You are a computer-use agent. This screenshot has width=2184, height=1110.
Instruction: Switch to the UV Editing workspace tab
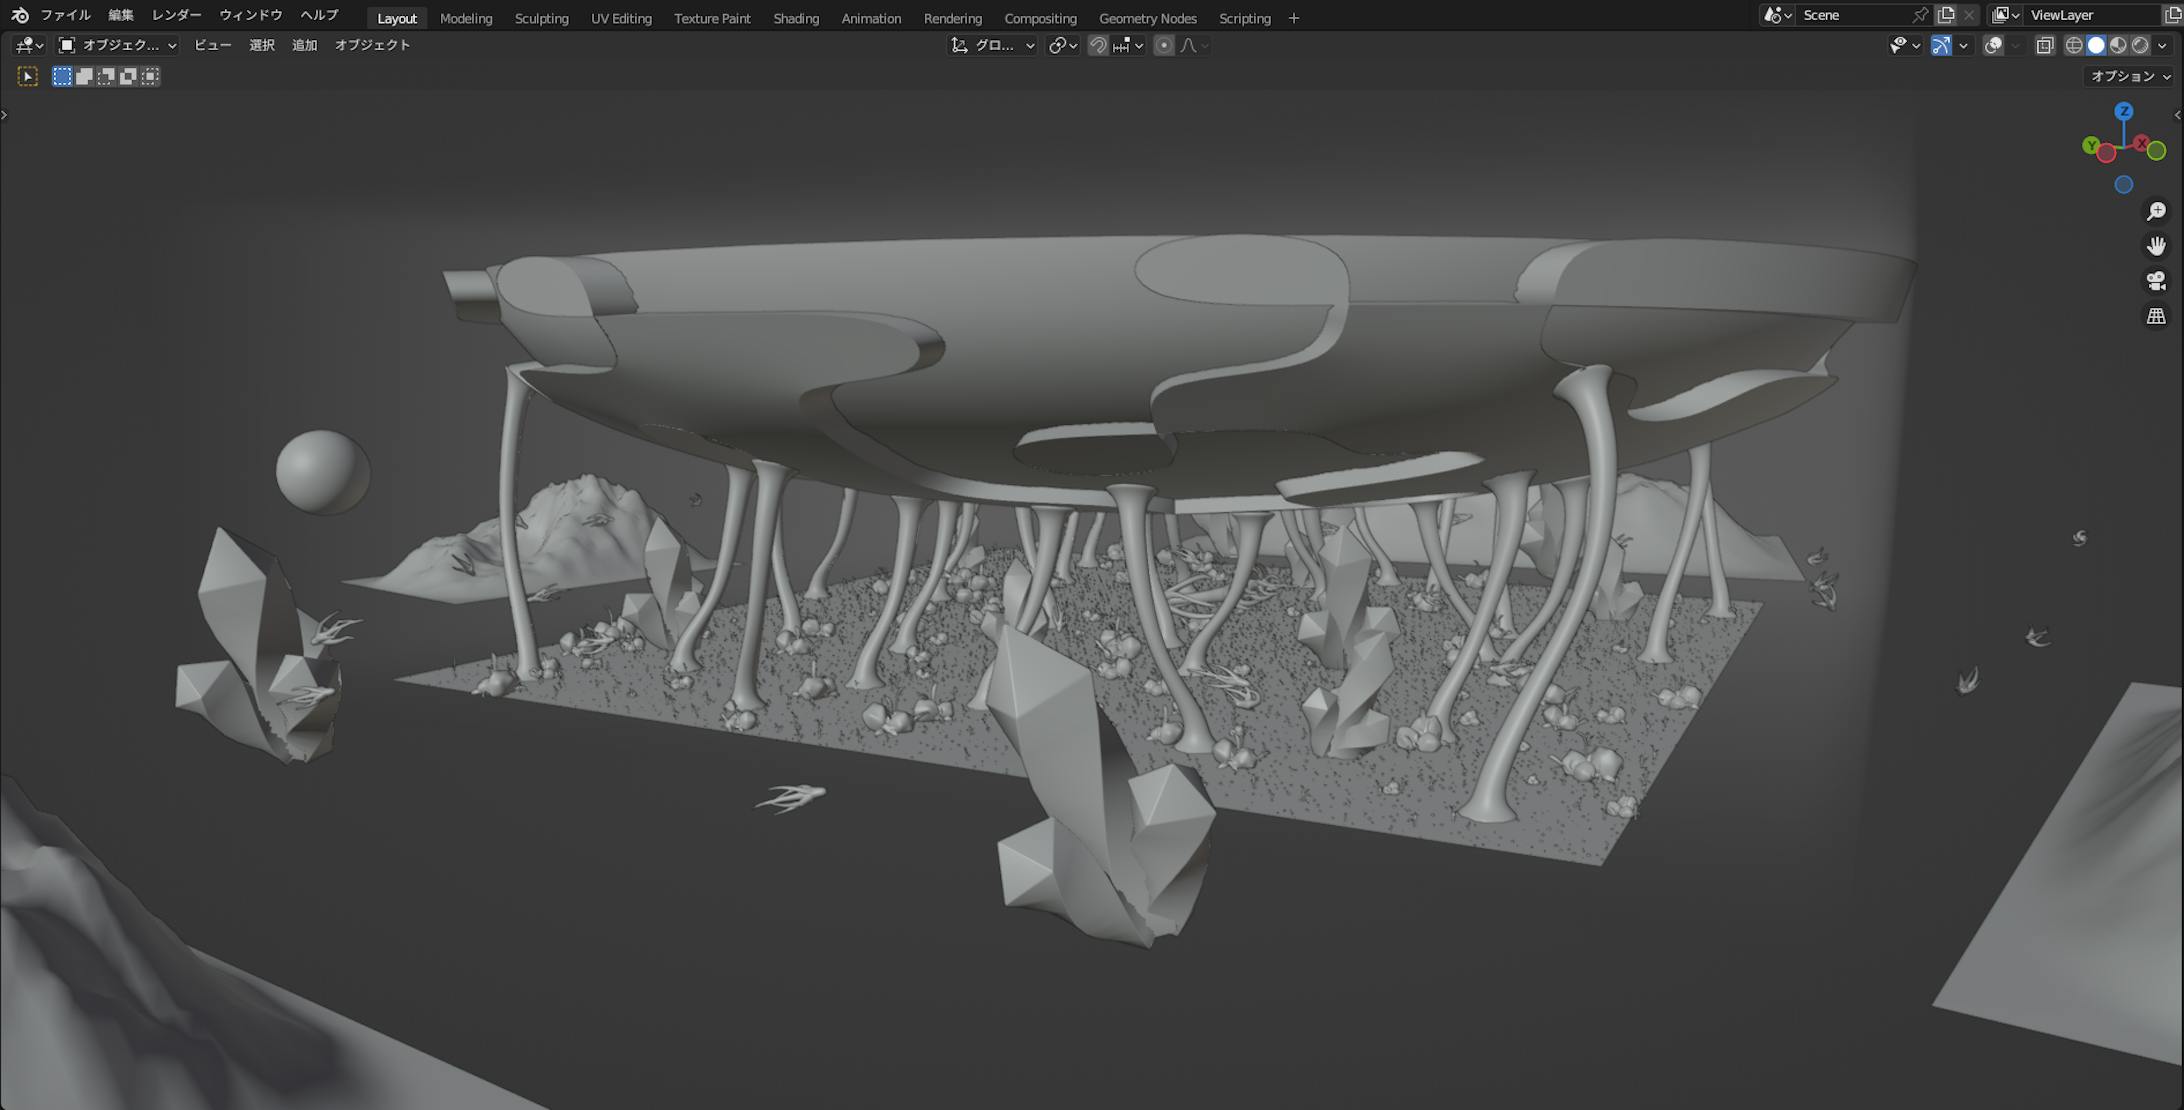(621, 18)
